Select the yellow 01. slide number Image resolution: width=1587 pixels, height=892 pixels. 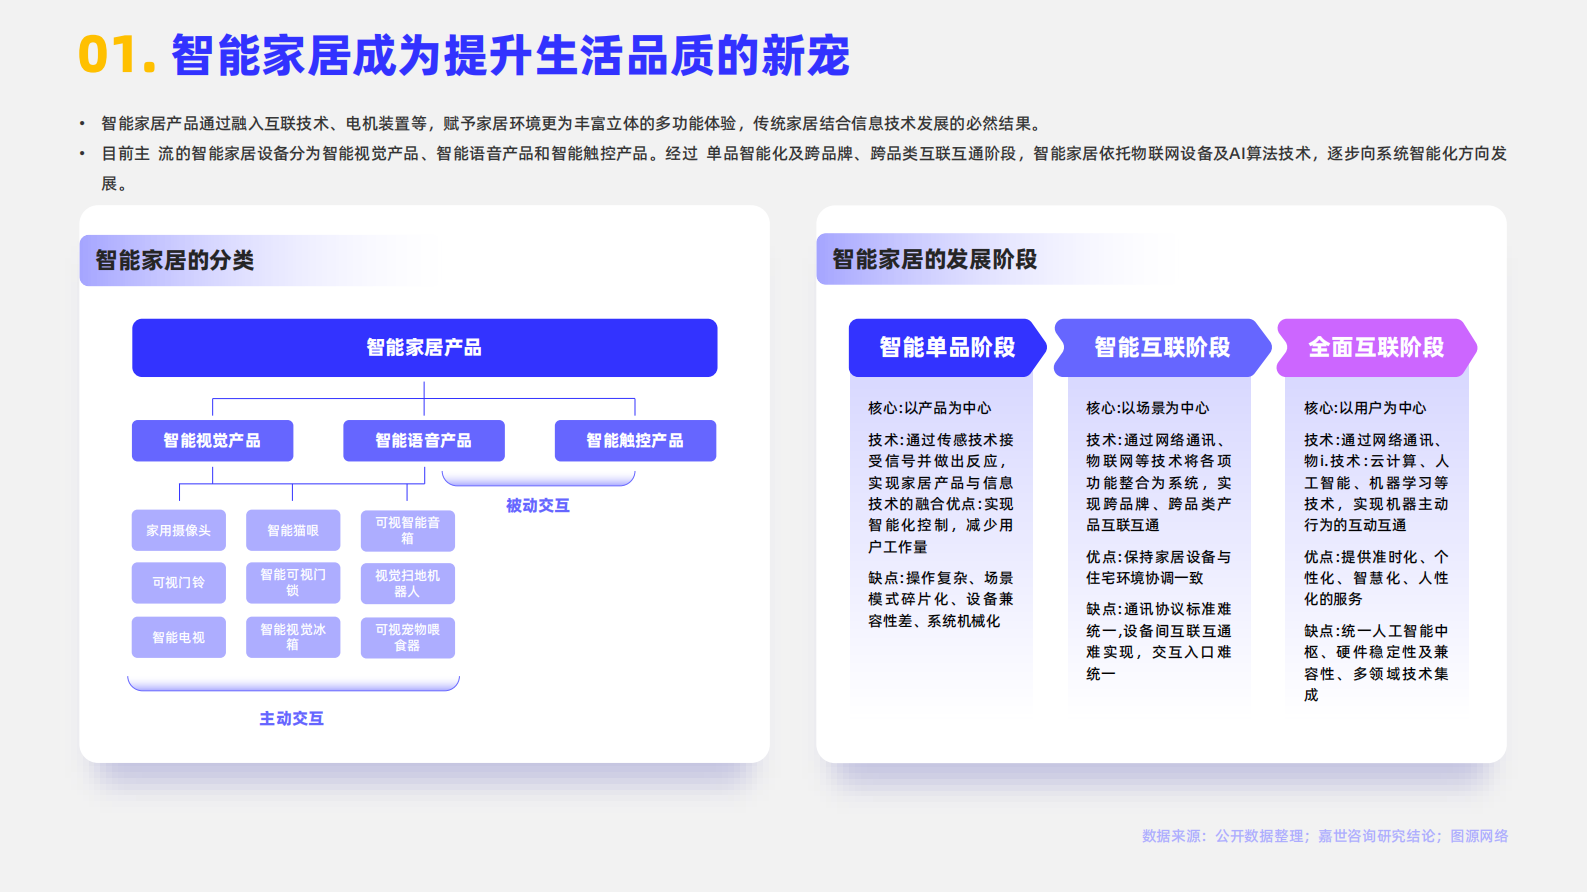(x=117, y=56)
